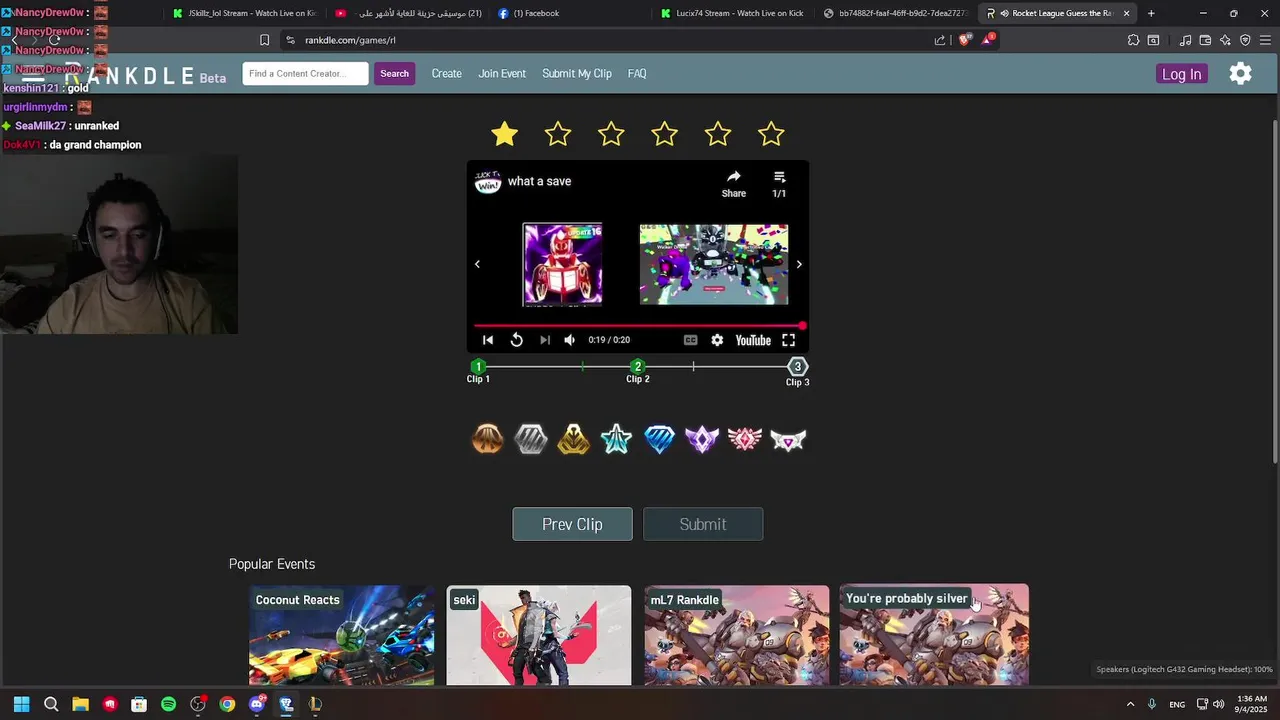The image size is (1280, 720).
Task: Open the mL7 Rankdle event card
Action: click(x=737, y=635)
